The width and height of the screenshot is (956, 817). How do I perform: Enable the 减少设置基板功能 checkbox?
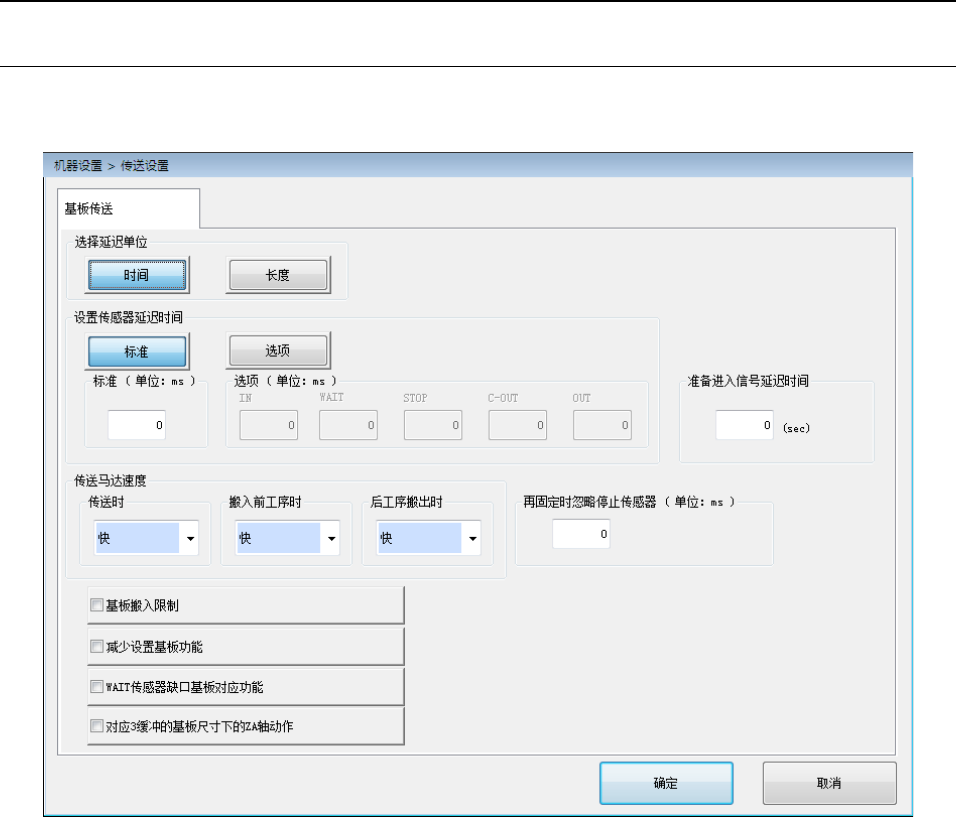[96, 646]
